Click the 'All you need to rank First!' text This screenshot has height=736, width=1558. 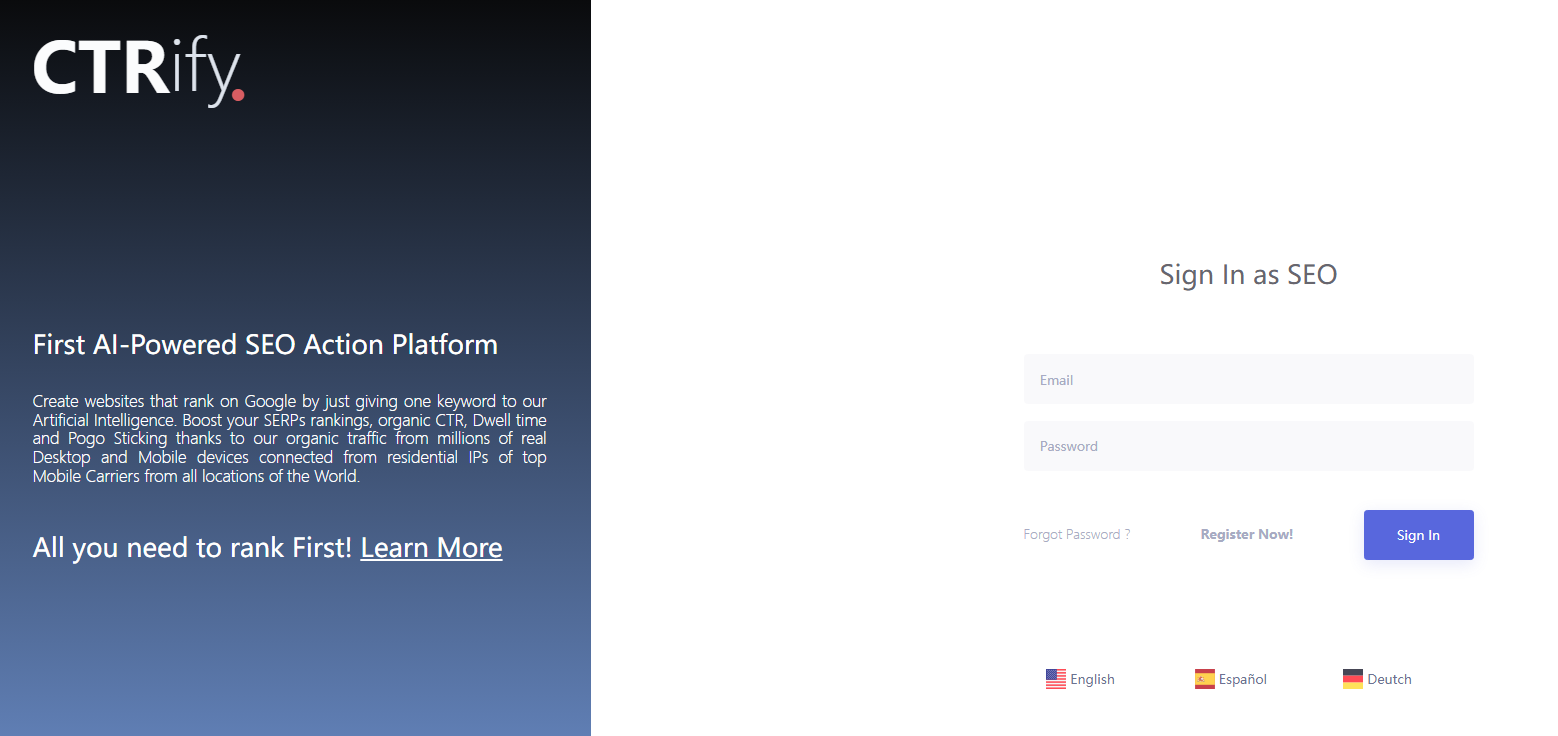(193, 548)
